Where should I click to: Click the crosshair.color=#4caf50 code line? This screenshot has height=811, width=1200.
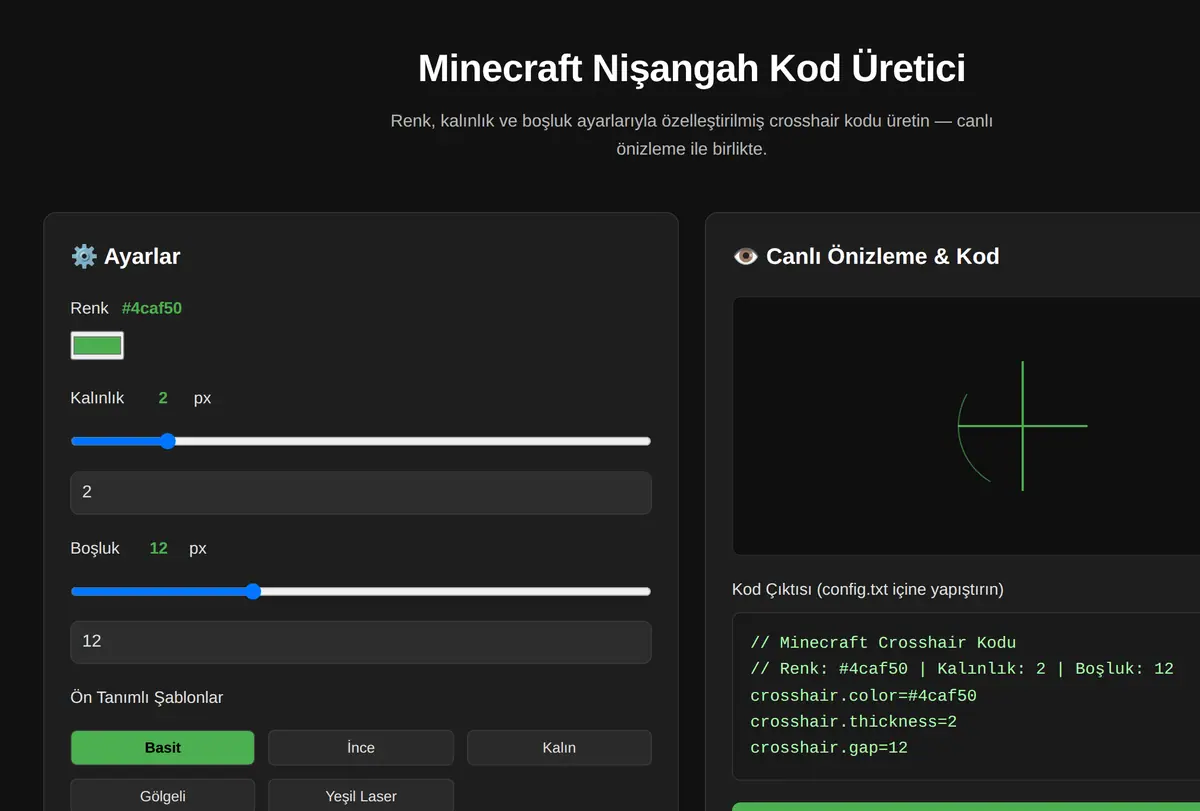pyautogui.click(x=863, y=695)
